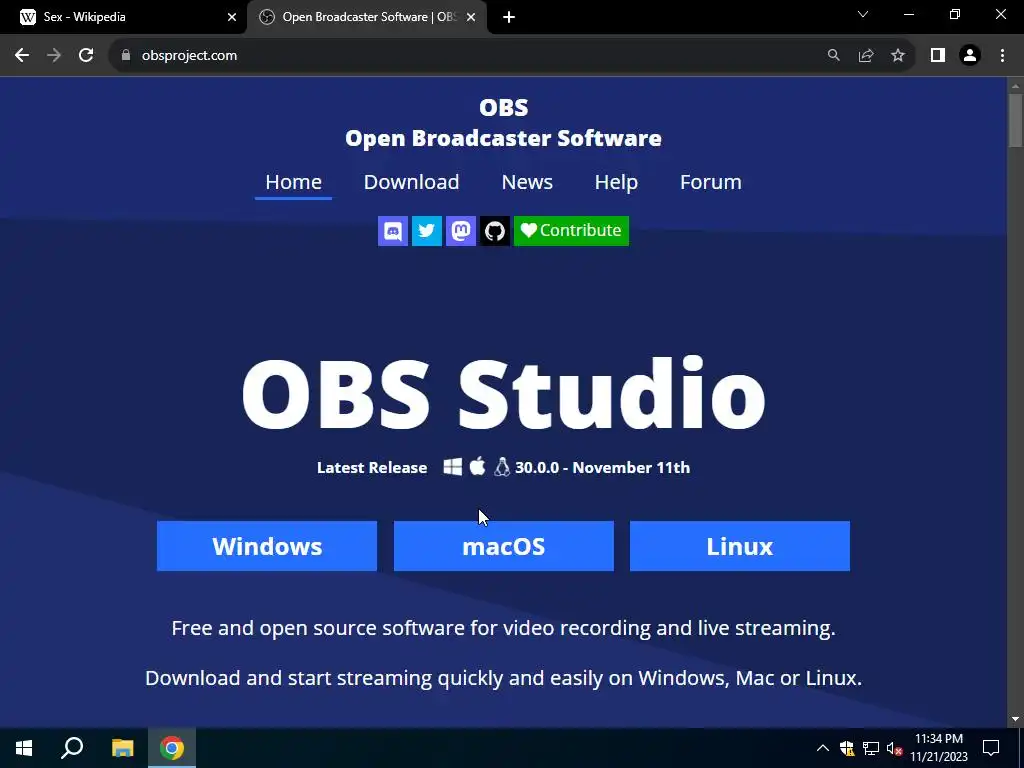Image resolution: width=1024 pixels, height=768 pixels.
Task: Open the network status tray icon
Action: tap(871, 748)
